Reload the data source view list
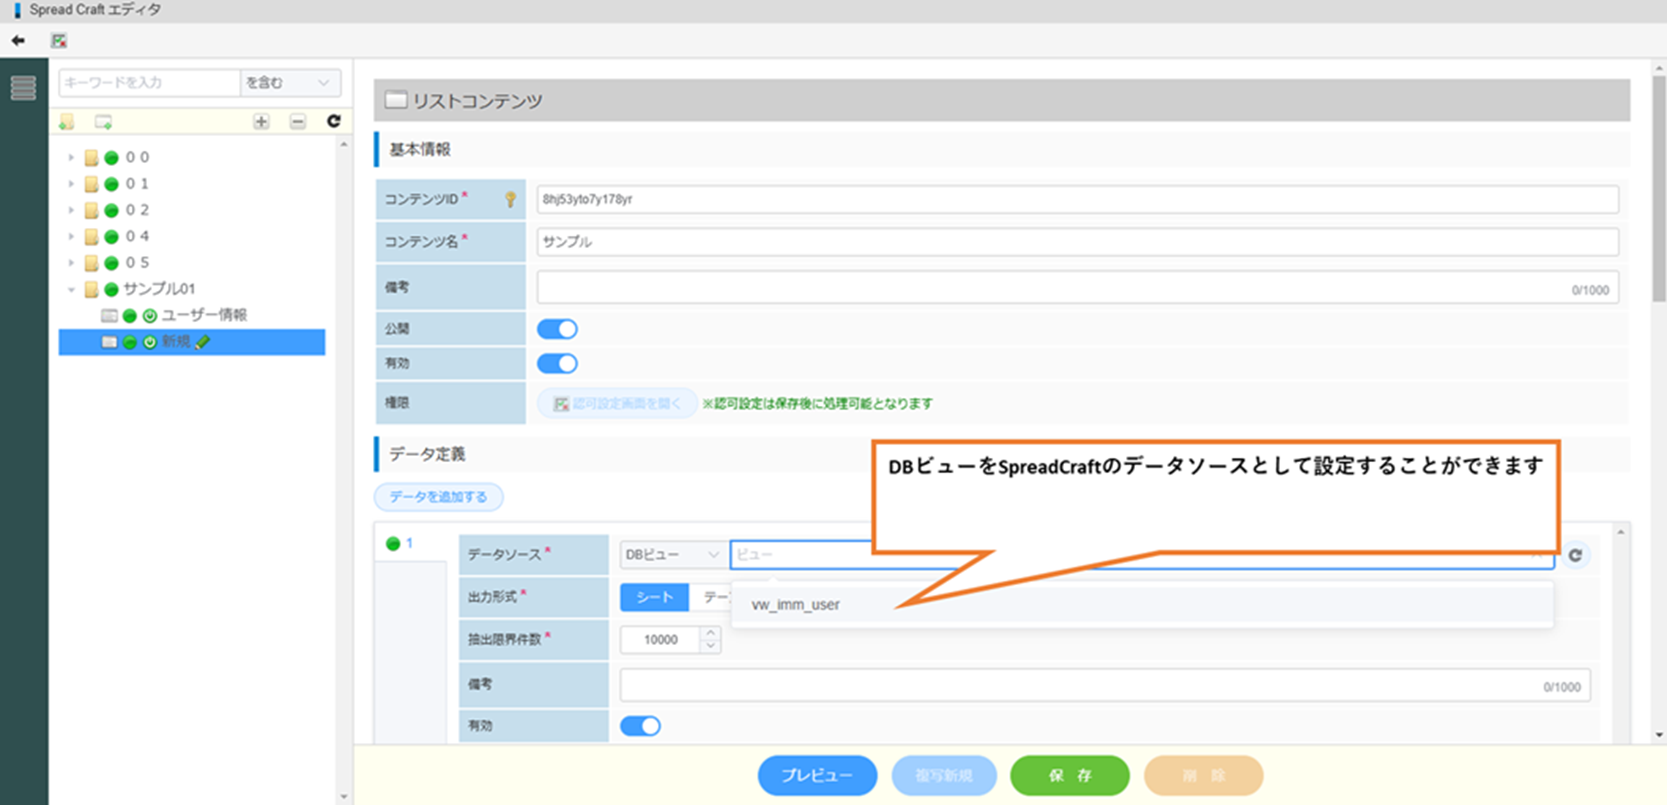This screenshot has height=805, width=1667. coord(1575,555)
